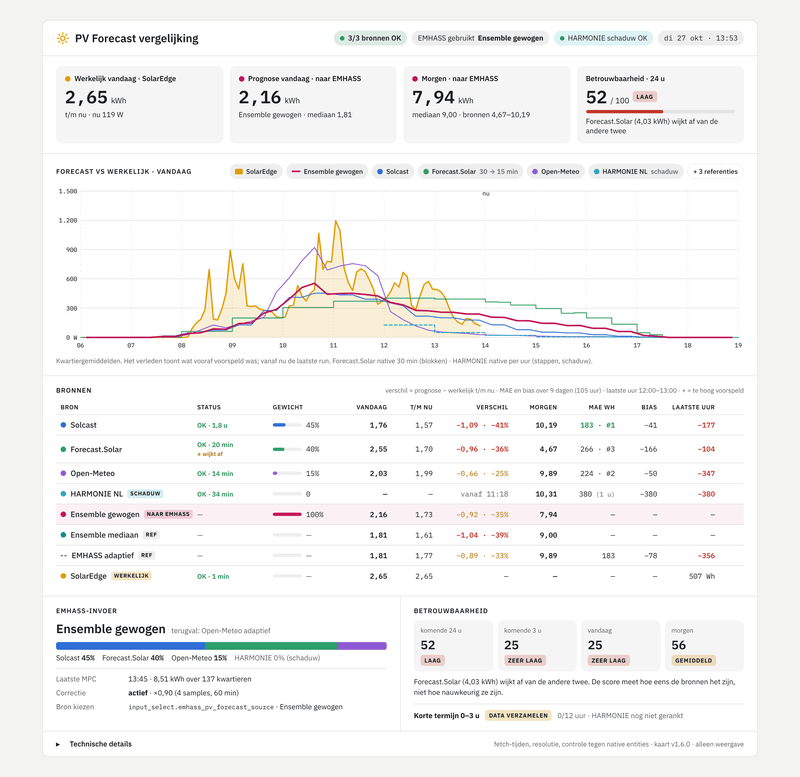Click the HARMONIE schaduw OK badge

click(x=603, y=38)
